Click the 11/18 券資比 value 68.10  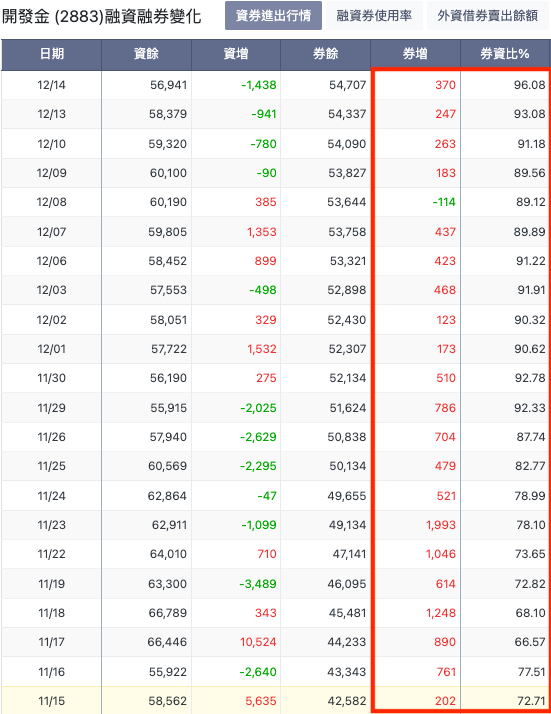point(531,613)
